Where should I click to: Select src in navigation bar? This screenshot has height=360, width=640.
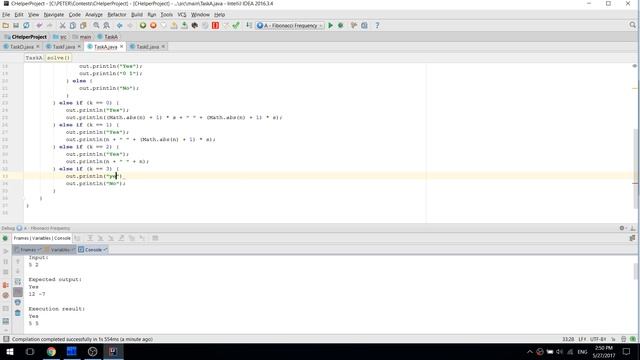click(60, 37)
